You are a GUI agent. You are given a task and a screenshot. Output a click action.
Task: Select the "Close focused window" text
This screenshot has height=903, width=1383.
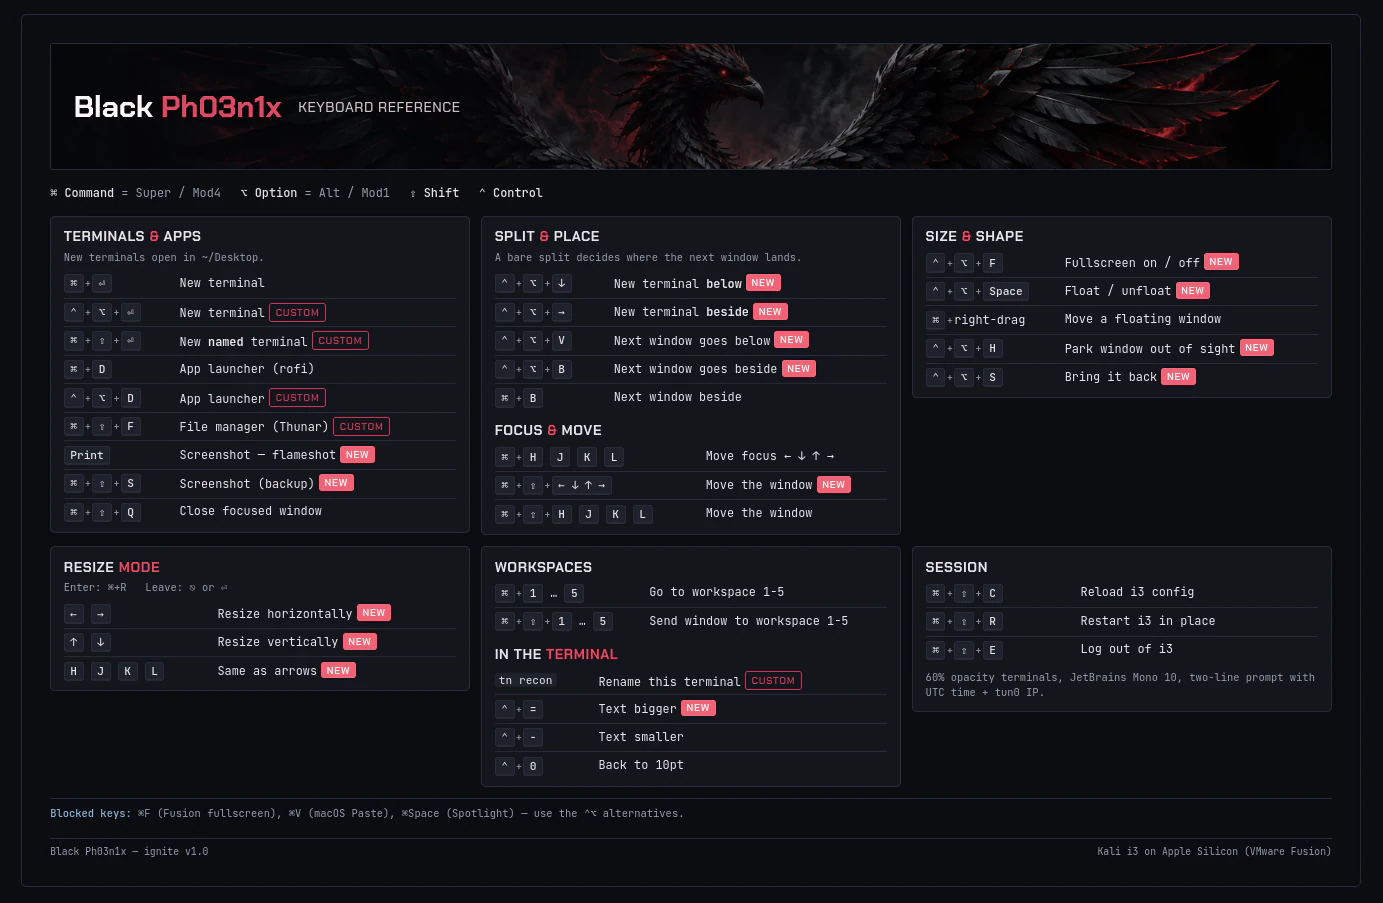coord(251,511)
